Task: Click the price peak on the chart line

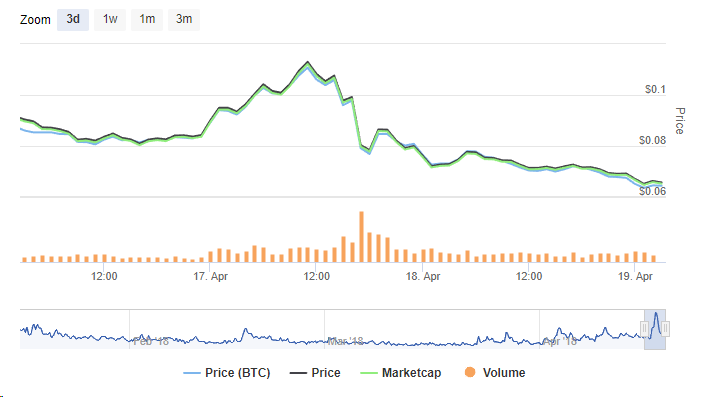Action: (308, 63)
